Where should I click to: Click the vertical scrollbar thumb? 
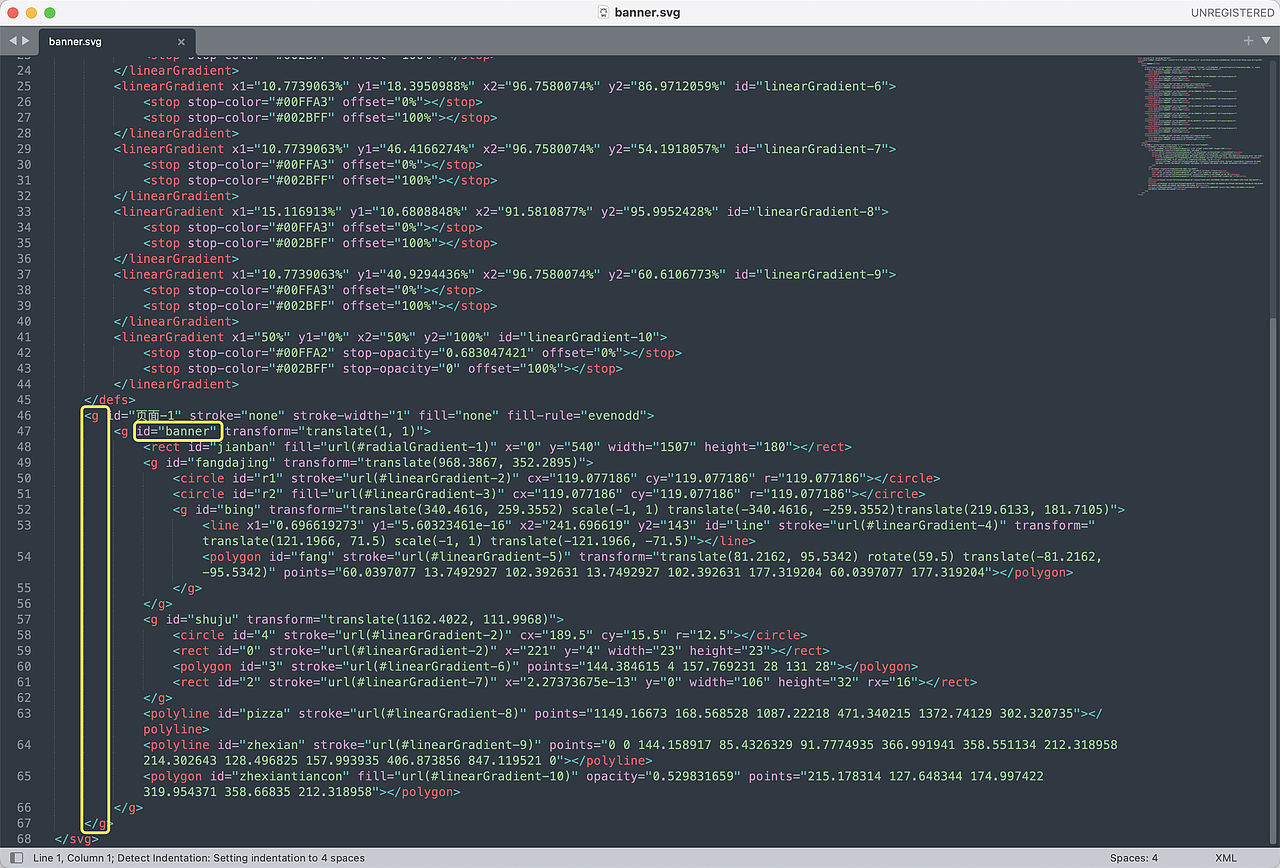[1274, 580]
